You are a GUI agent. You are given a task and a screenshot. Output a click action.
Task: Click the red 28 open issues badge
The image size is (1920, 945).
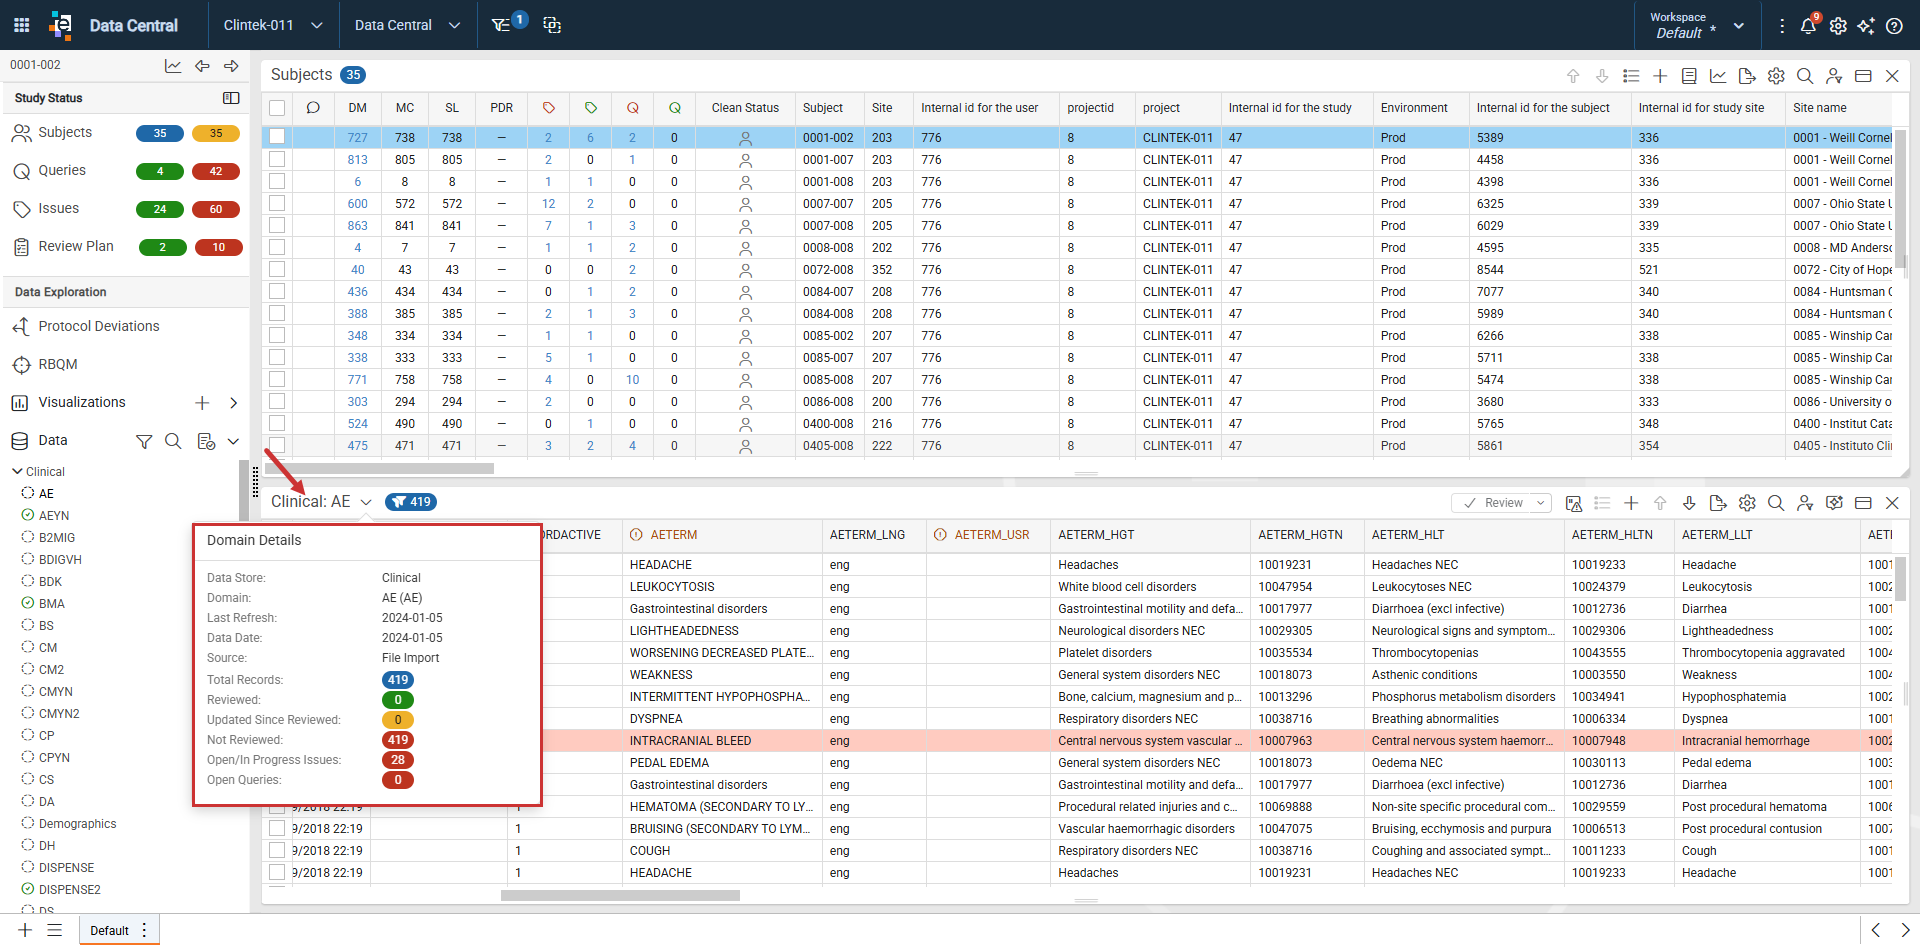pos(398,760)
